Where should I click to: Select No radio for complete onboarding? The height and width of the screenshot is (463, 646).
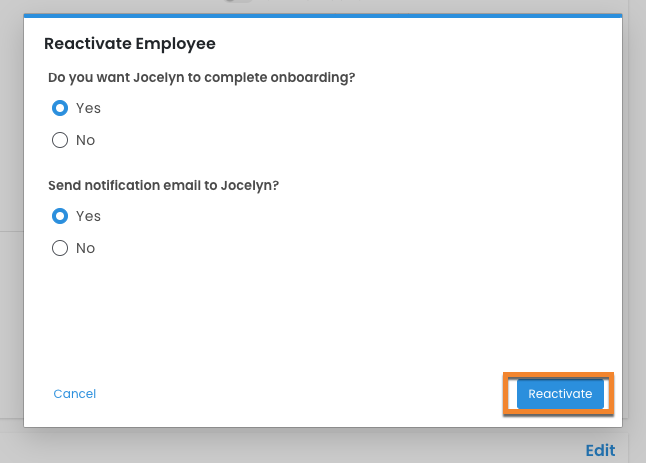tap(60, 140)
